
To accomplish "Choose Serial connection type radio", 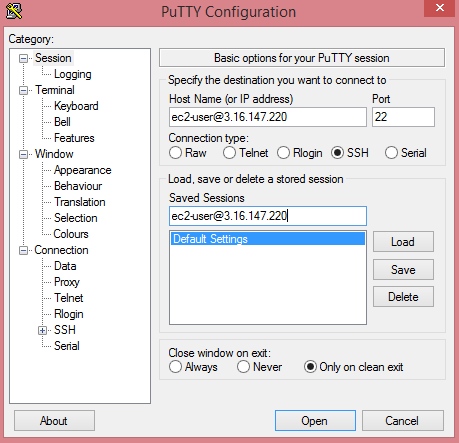I will pos(391,153).
